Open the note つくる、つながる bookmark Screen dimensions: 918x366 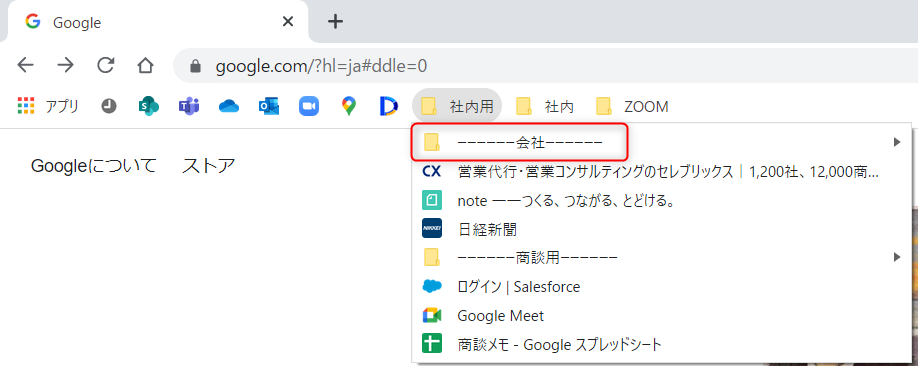[662, 200]
